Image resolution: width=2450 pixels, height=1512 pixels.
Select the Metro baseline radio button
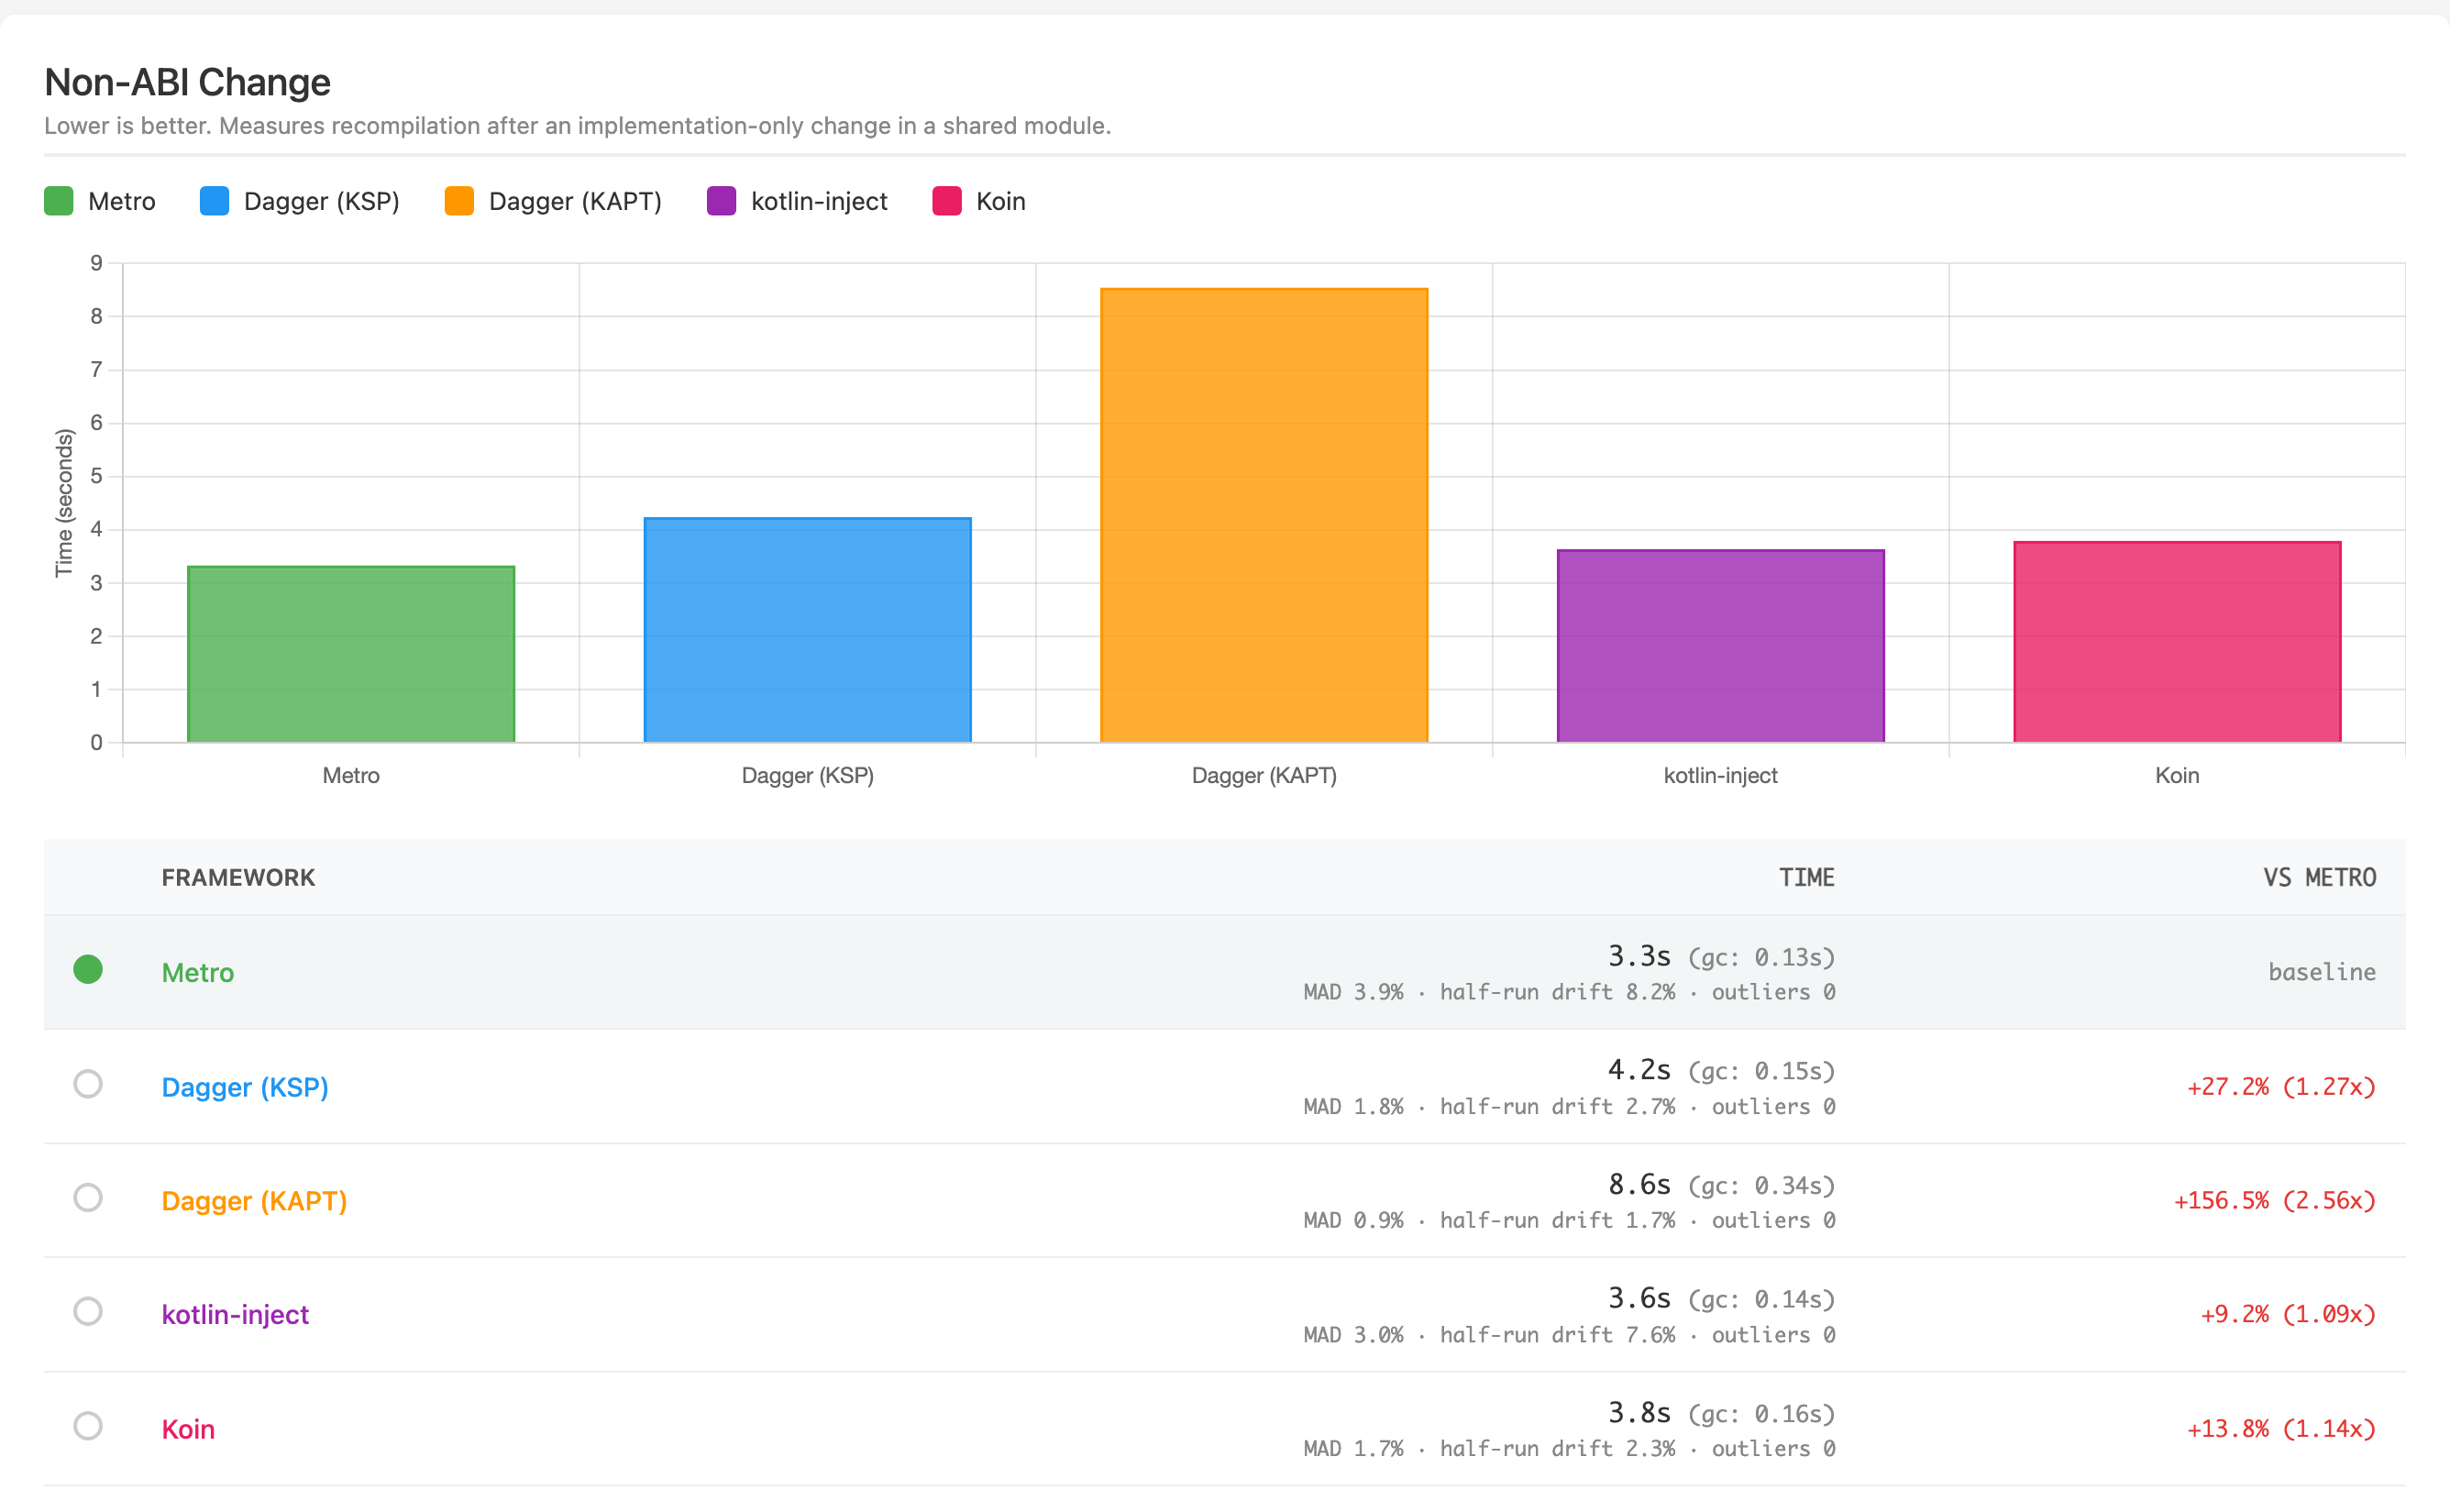pos(88,969)
